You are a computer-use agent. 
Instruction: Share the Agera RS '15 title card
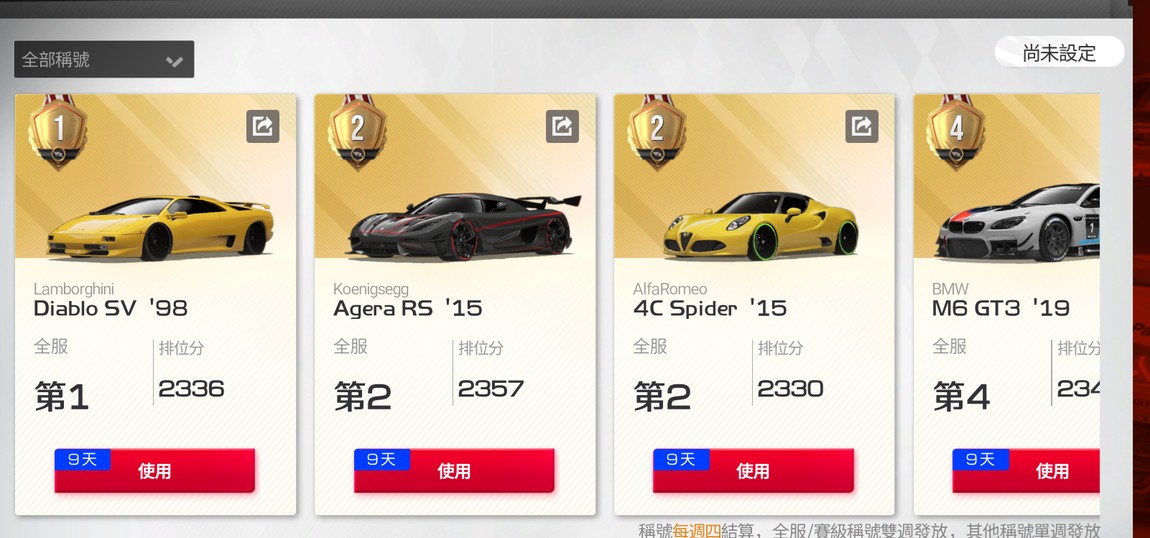tap(563, 126)
